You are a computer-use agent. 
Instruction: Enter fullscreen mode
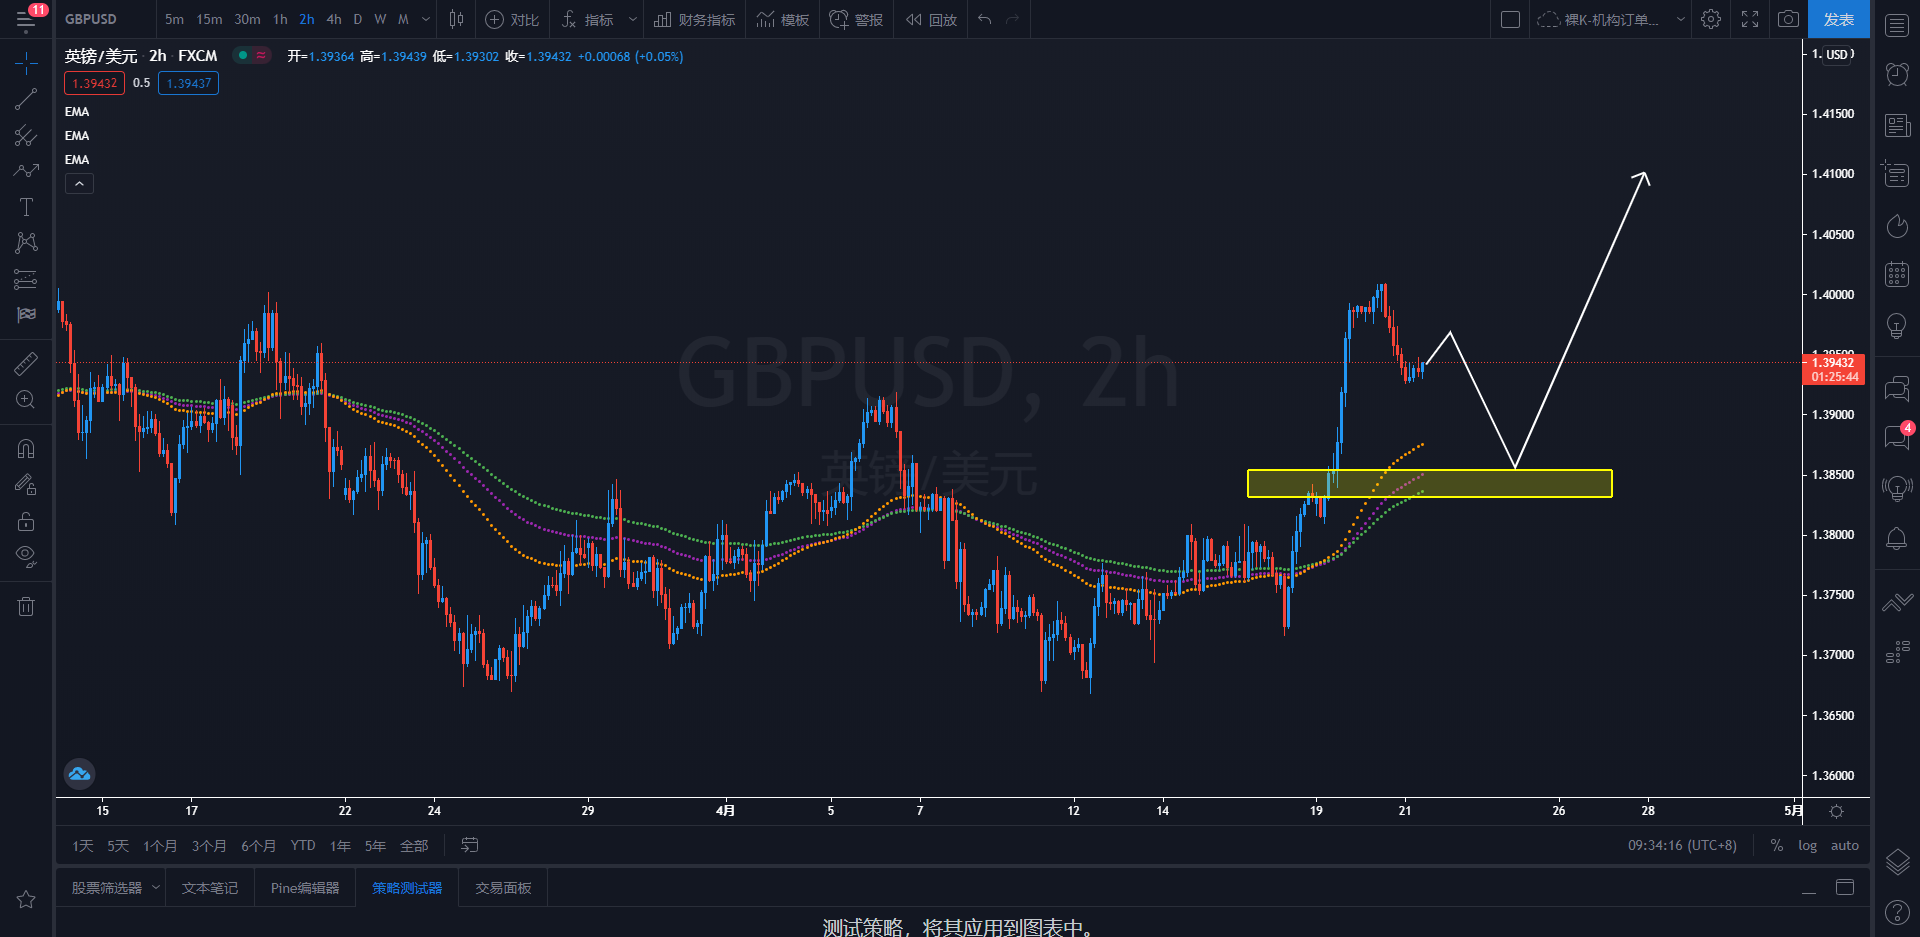(x=1750, y=19)
